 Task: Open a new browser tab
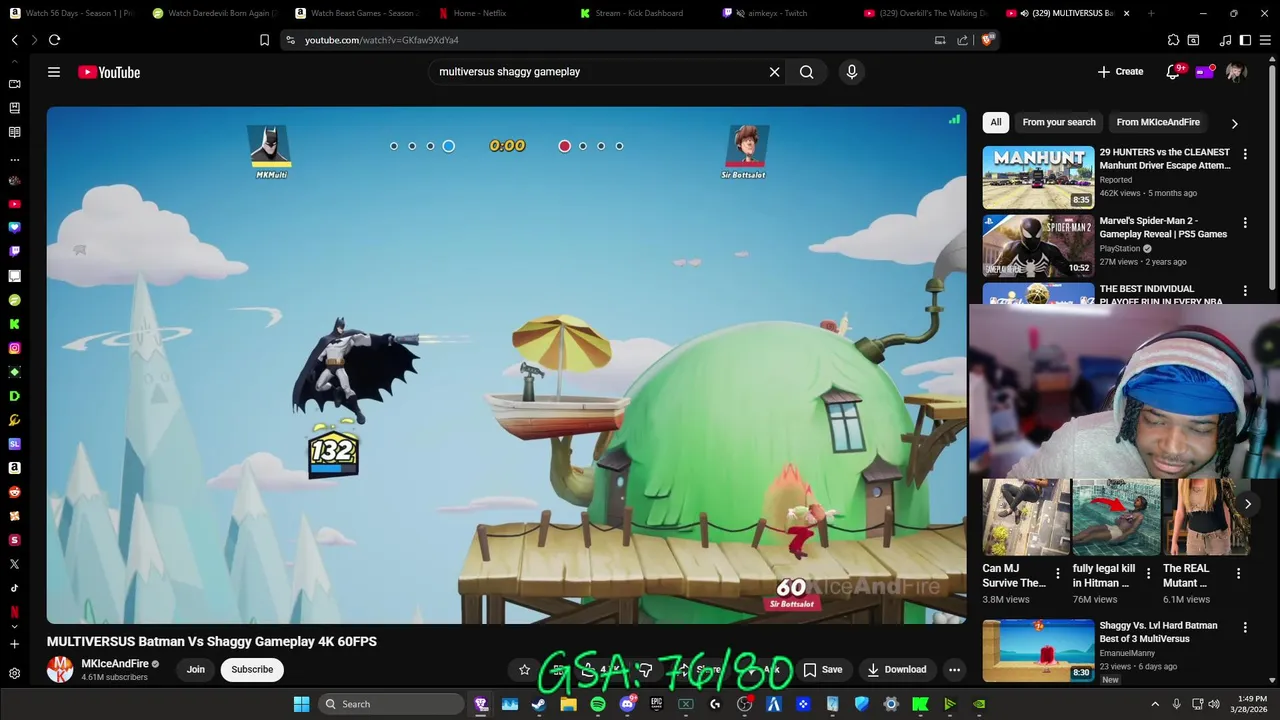pos(1150,13)
